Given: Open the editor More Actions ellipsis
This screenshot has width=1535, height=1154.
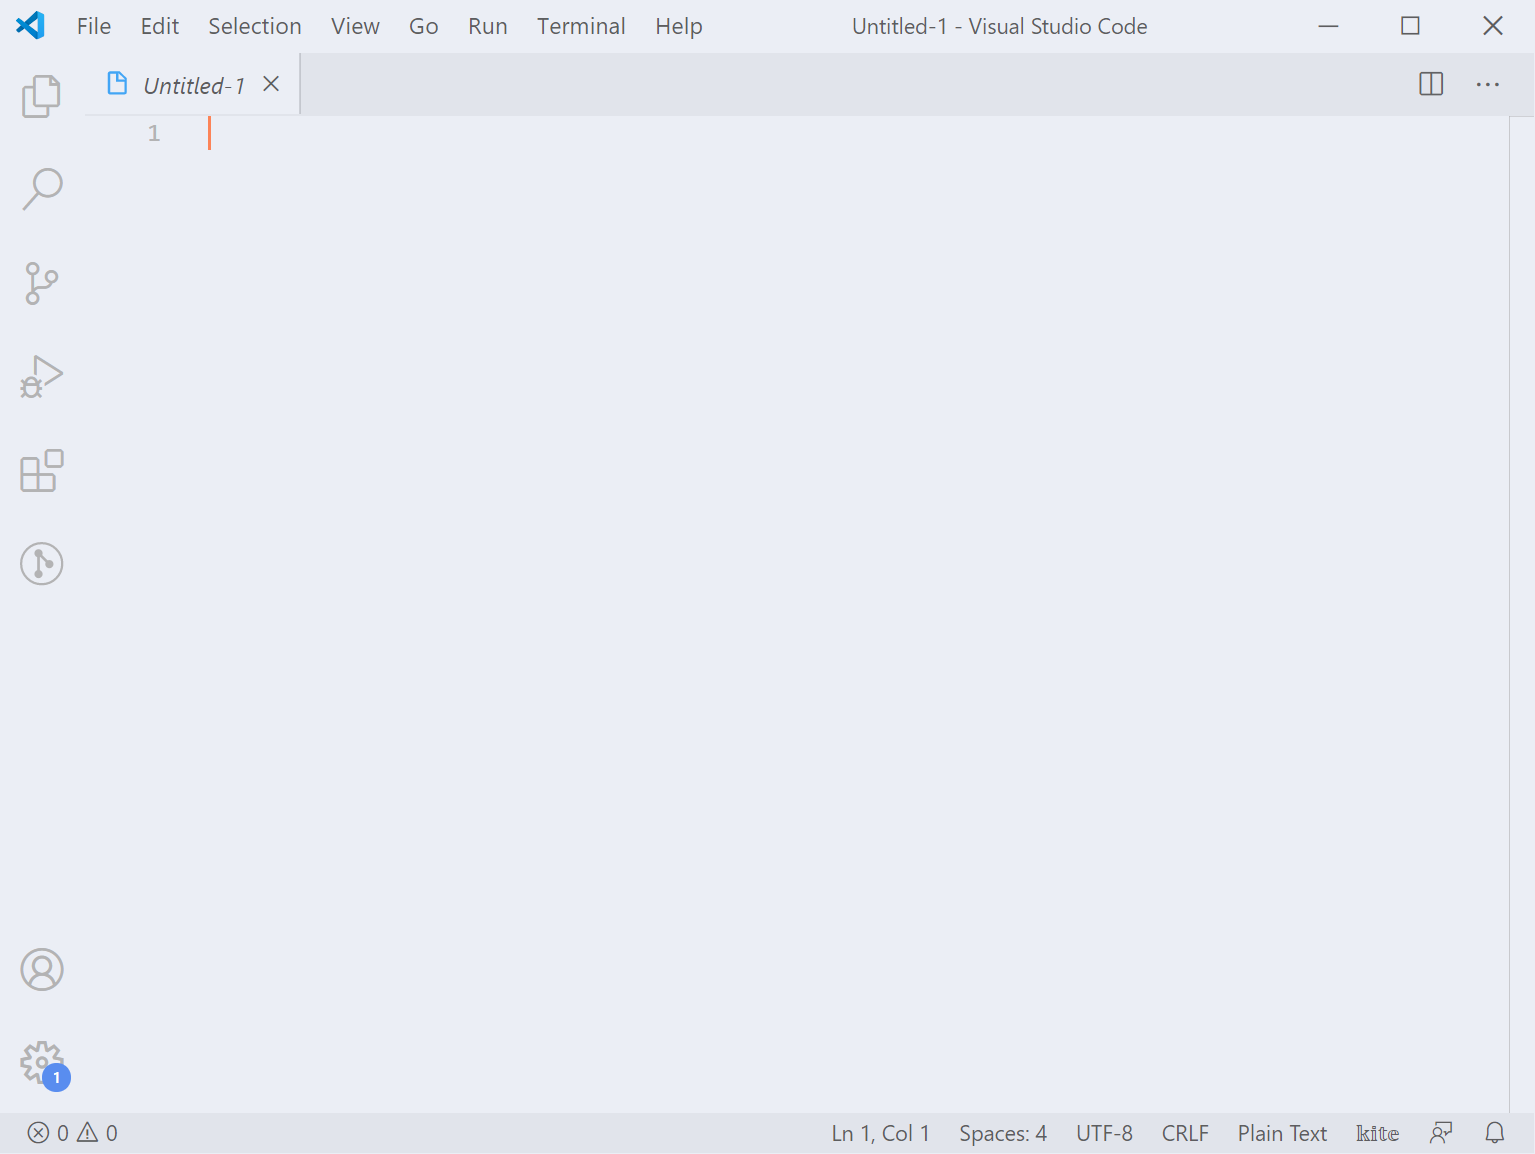Looking at the screenshot, I should [x=1488, y=85].
